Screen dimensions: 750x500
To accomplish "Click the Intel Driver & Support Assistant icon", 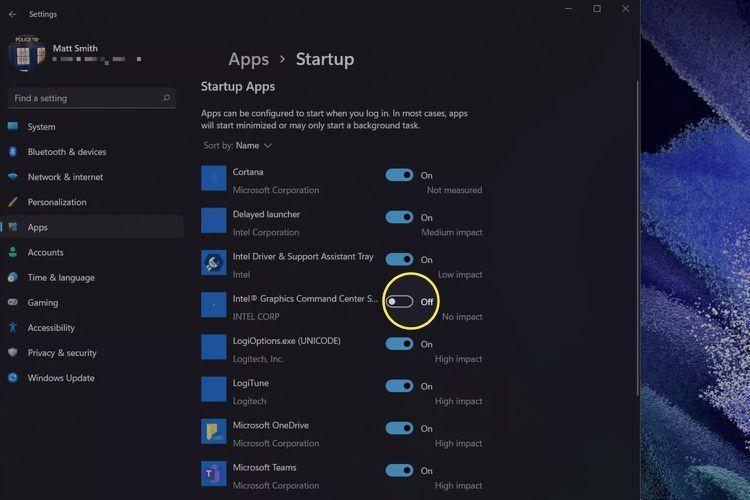I will click(214, 263).
